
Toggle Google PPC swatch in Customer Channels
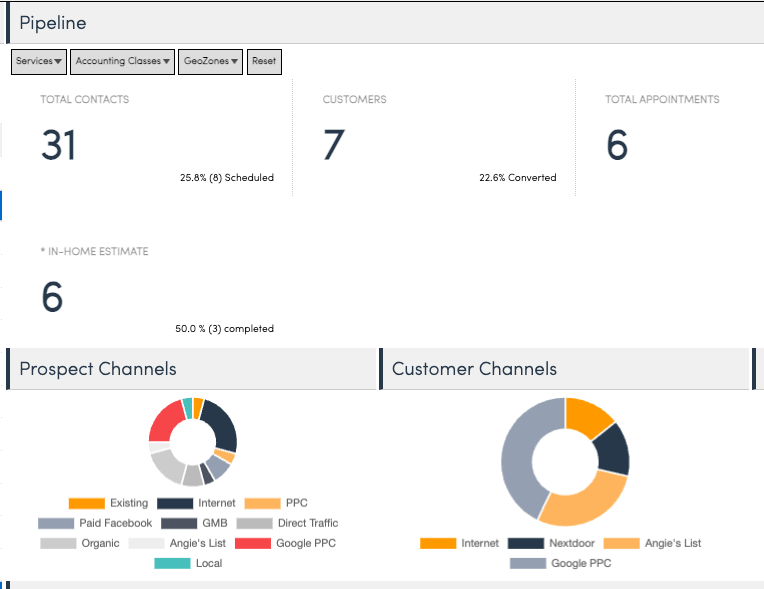pos(528,563)
